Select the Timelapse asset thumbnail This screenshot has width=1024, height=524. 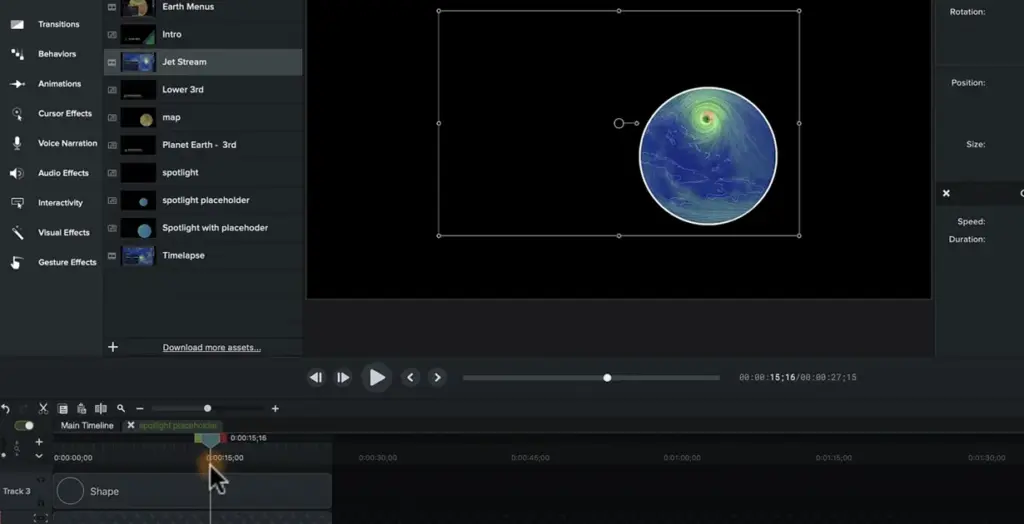click(138, 255)
